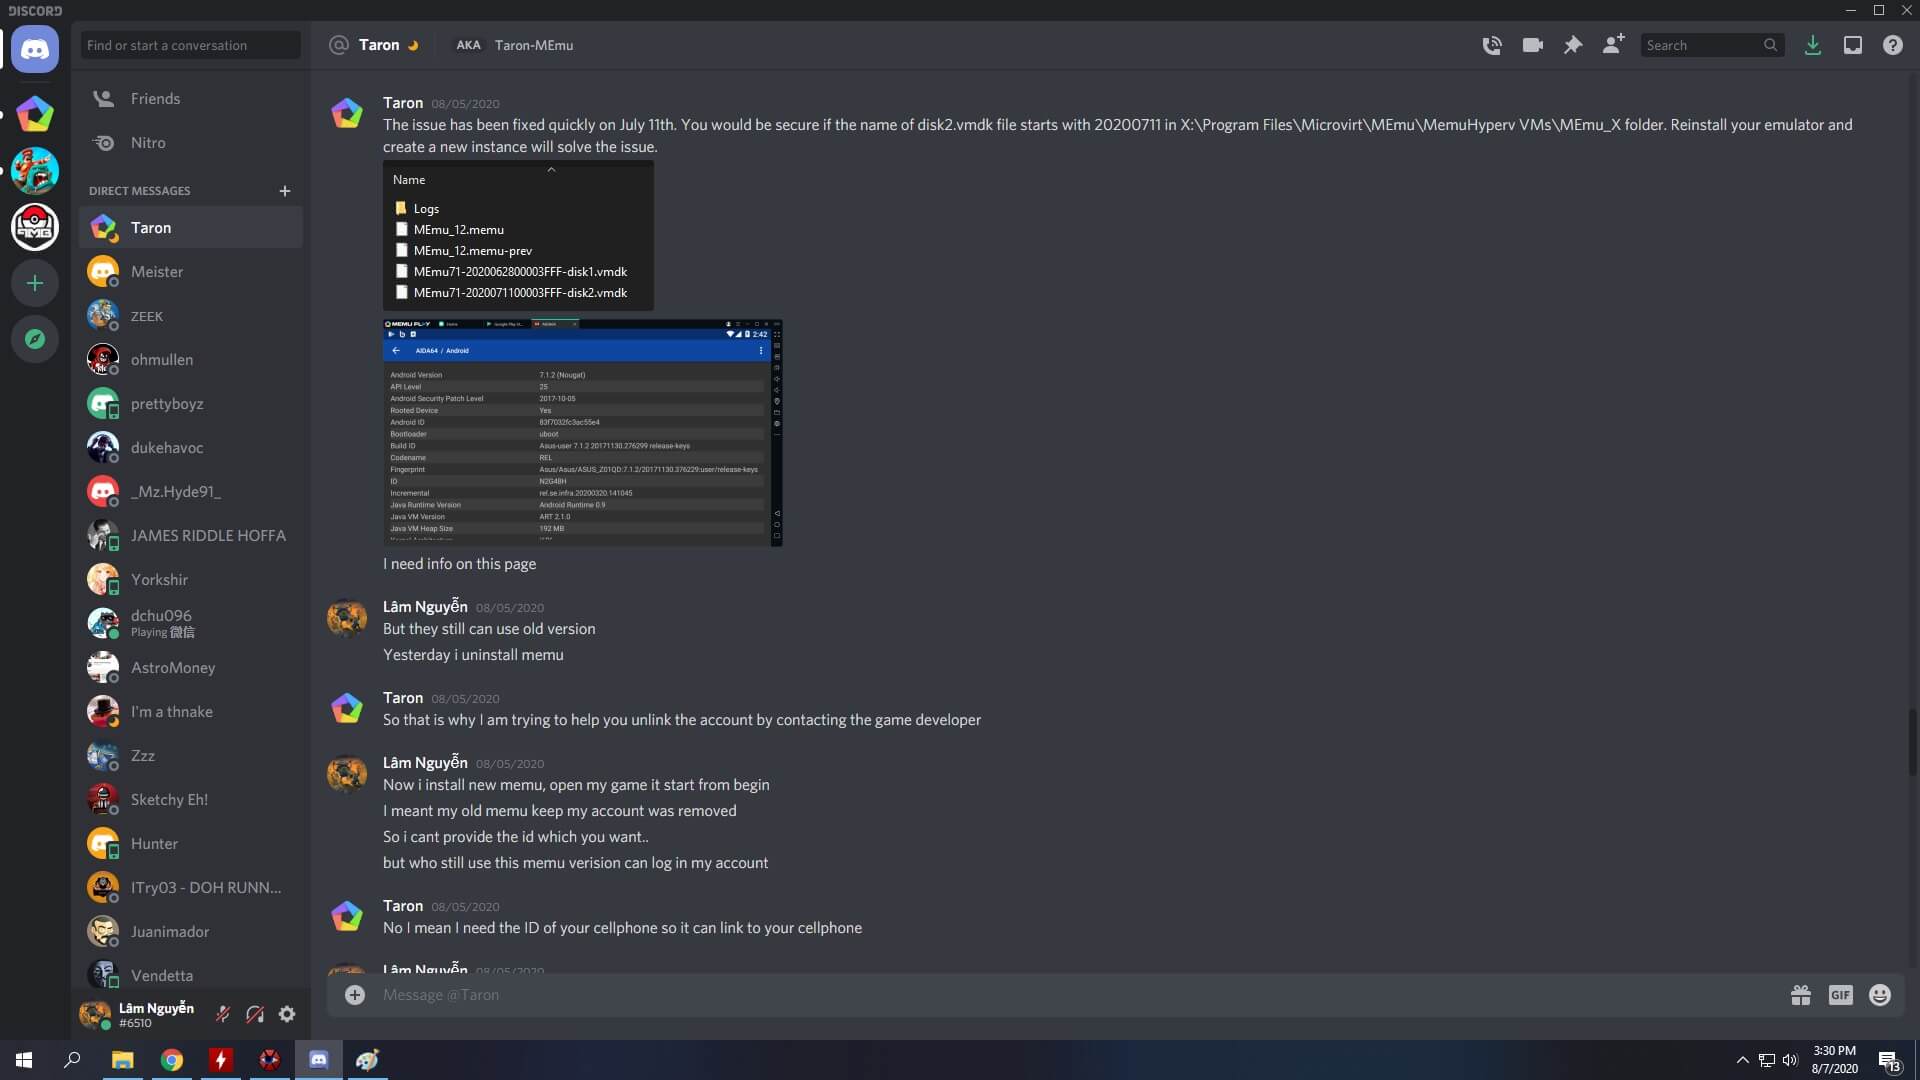Open Juanimador conversation
Image resolution: width=1920 pixels, height=1080 pixels.
(191, 932)
